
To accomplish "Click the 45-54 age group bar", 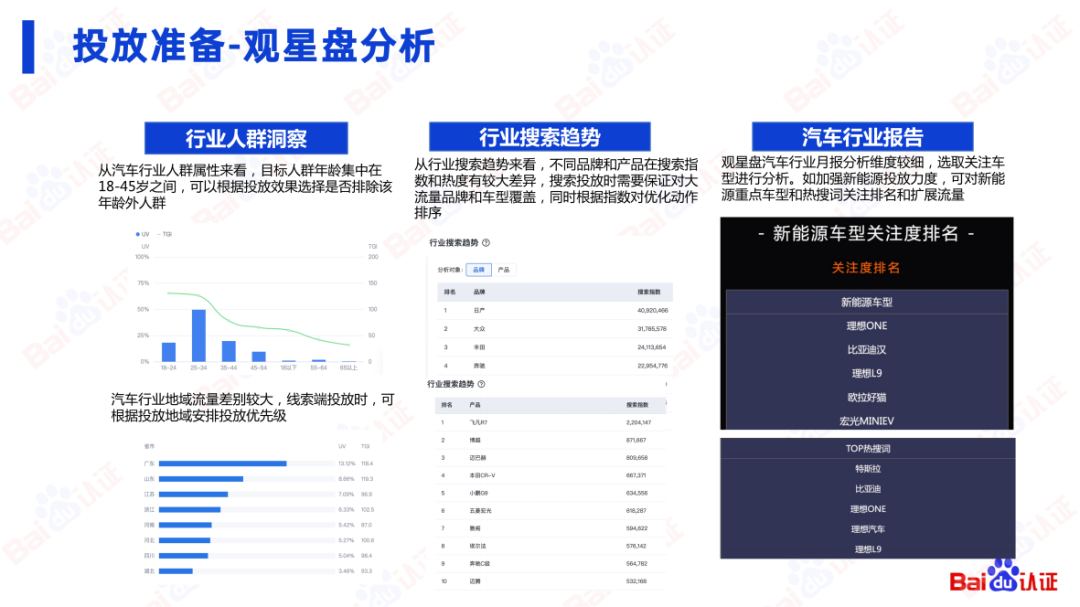I will (x=258, y=356).
